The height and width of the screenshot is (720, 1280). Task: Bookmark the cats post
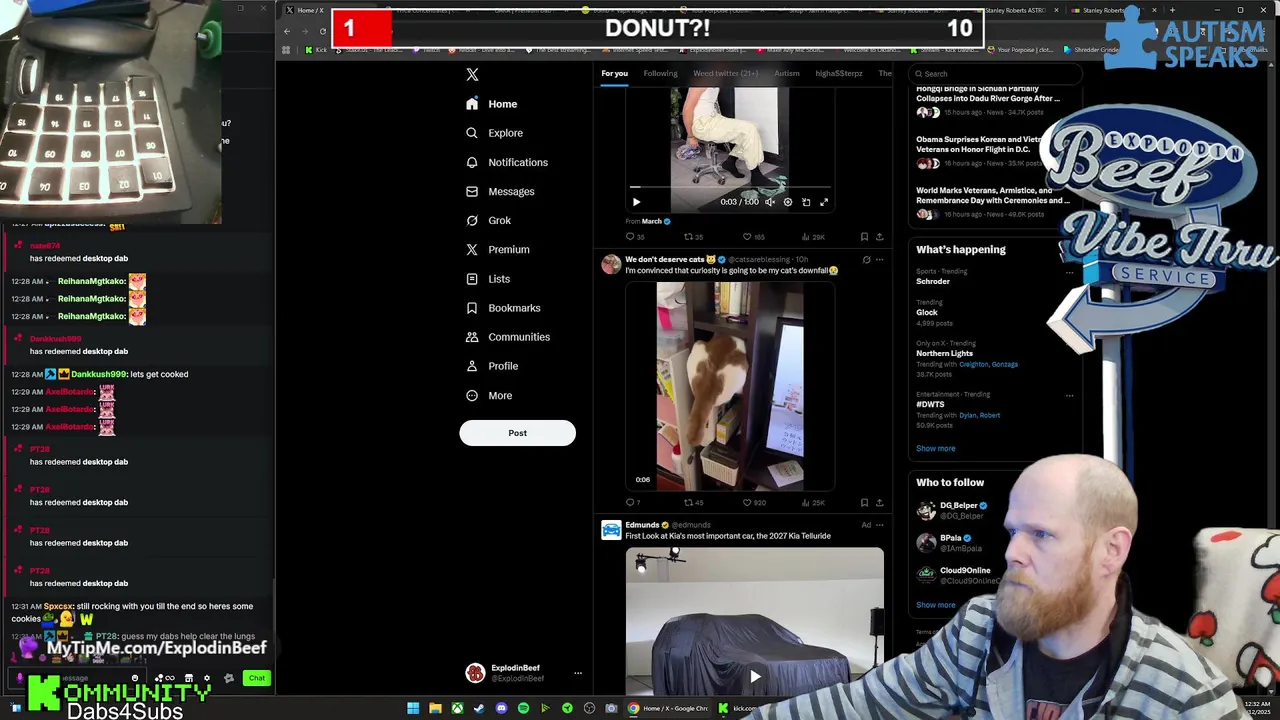[864, 503]
